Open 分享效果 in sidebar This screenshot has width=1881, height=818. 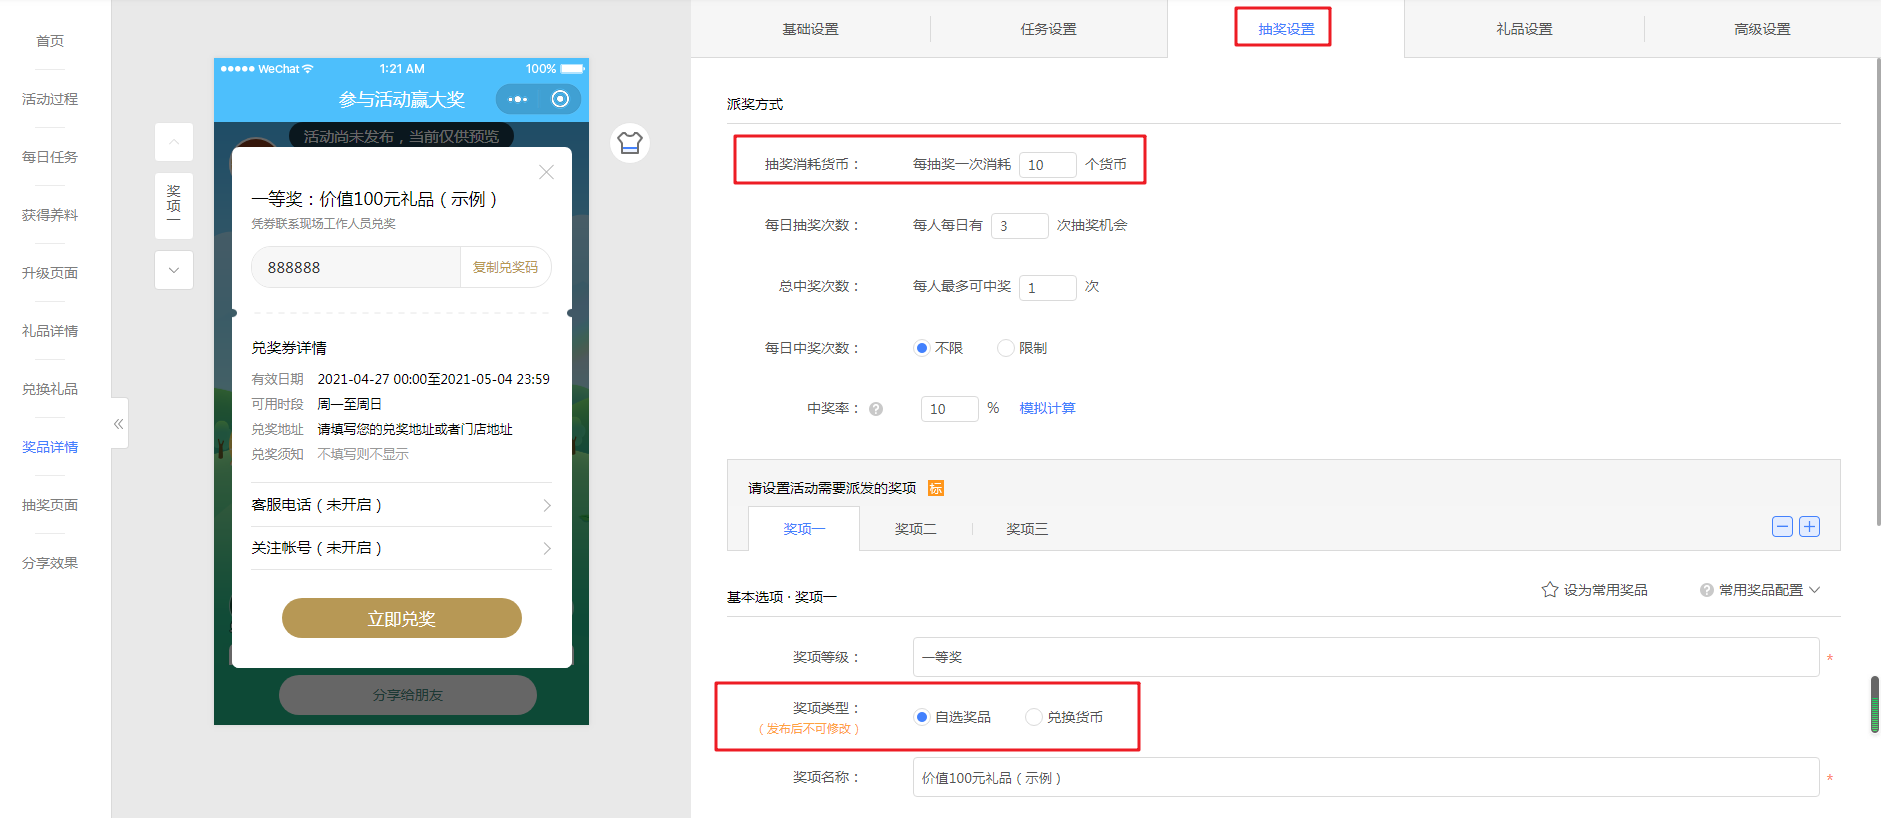click(50, 563)
